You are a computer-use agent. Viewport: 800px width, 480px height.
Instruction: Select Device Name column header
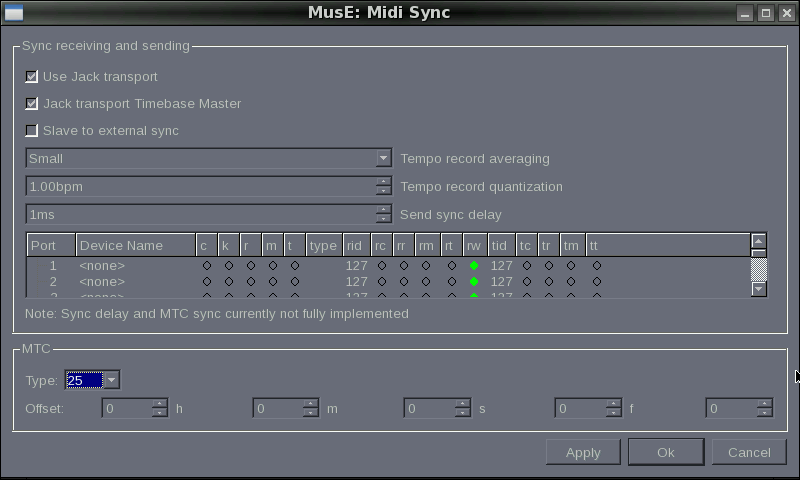136,245
